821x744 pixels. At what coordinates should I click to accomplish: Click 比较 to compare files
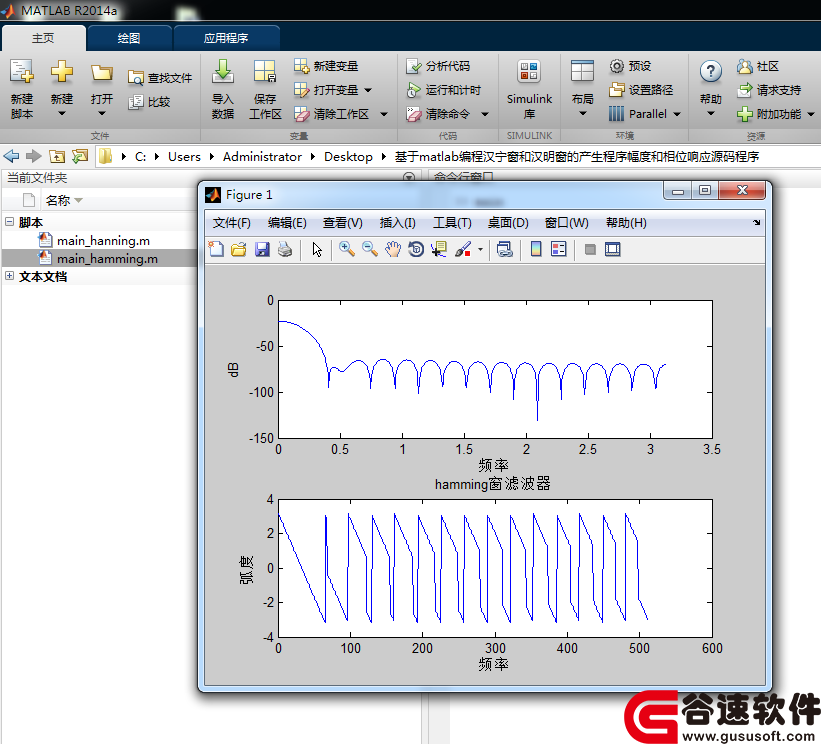[x=150, y=102]
